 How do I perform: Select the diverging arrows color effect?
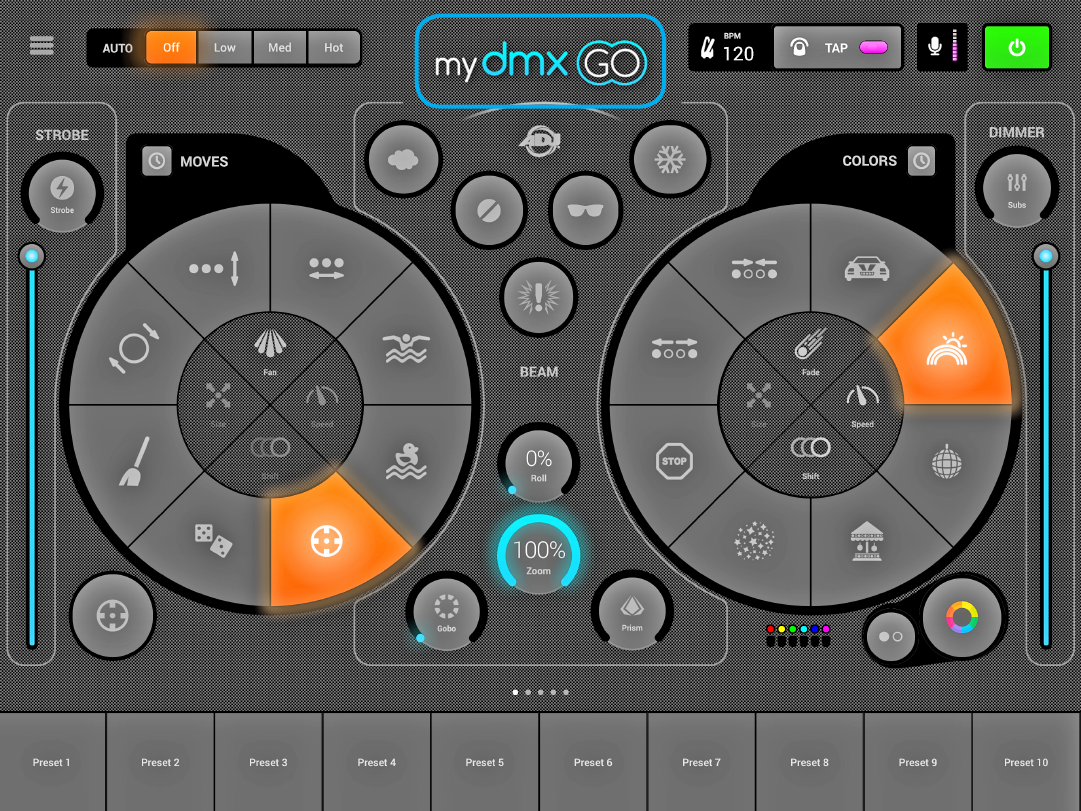click(674, 348)
